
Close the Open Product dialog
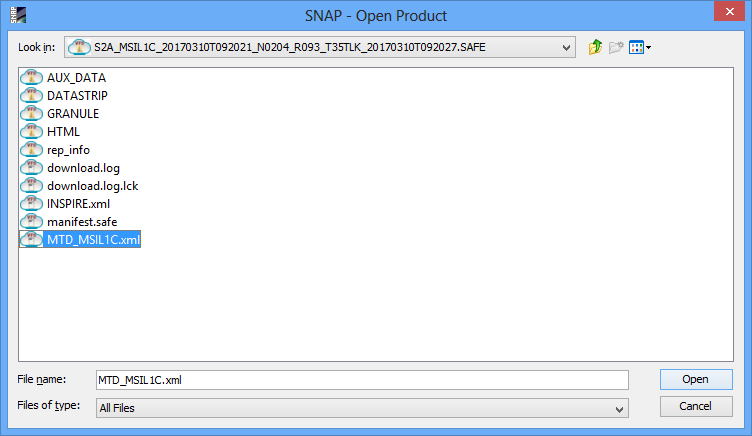tap(729, 12)
